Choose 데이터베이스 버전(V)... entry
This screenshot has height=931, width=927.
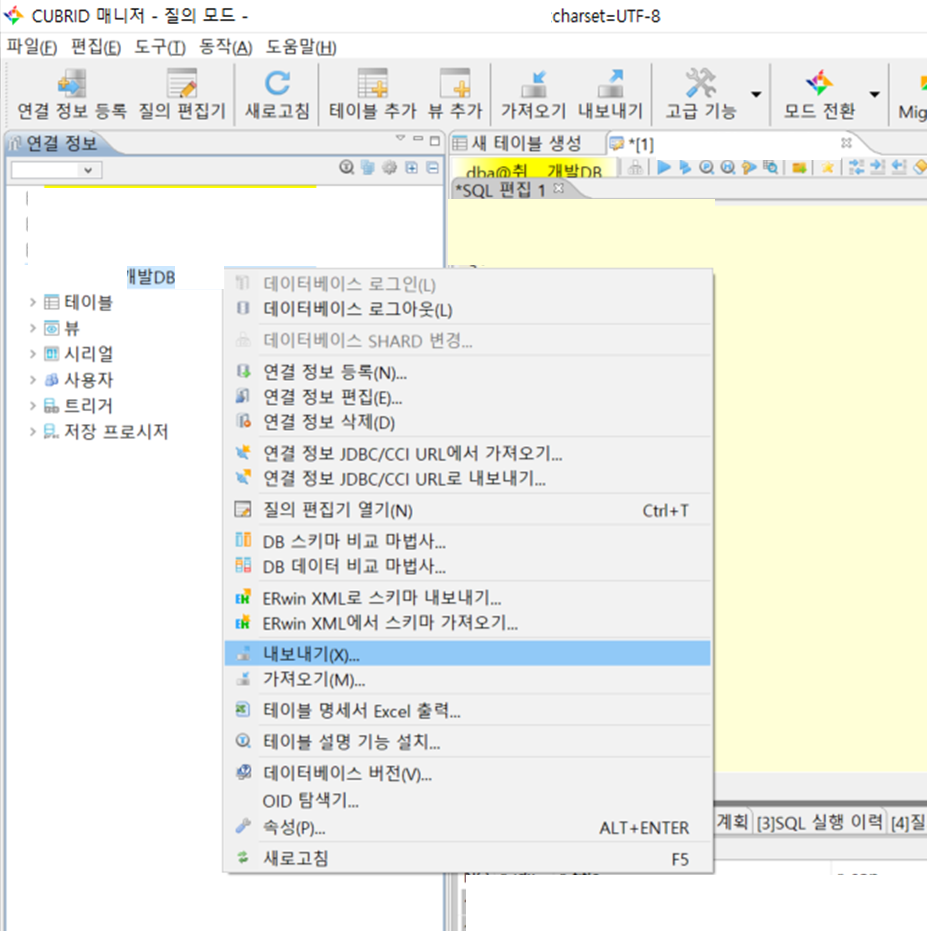(467, 773)
